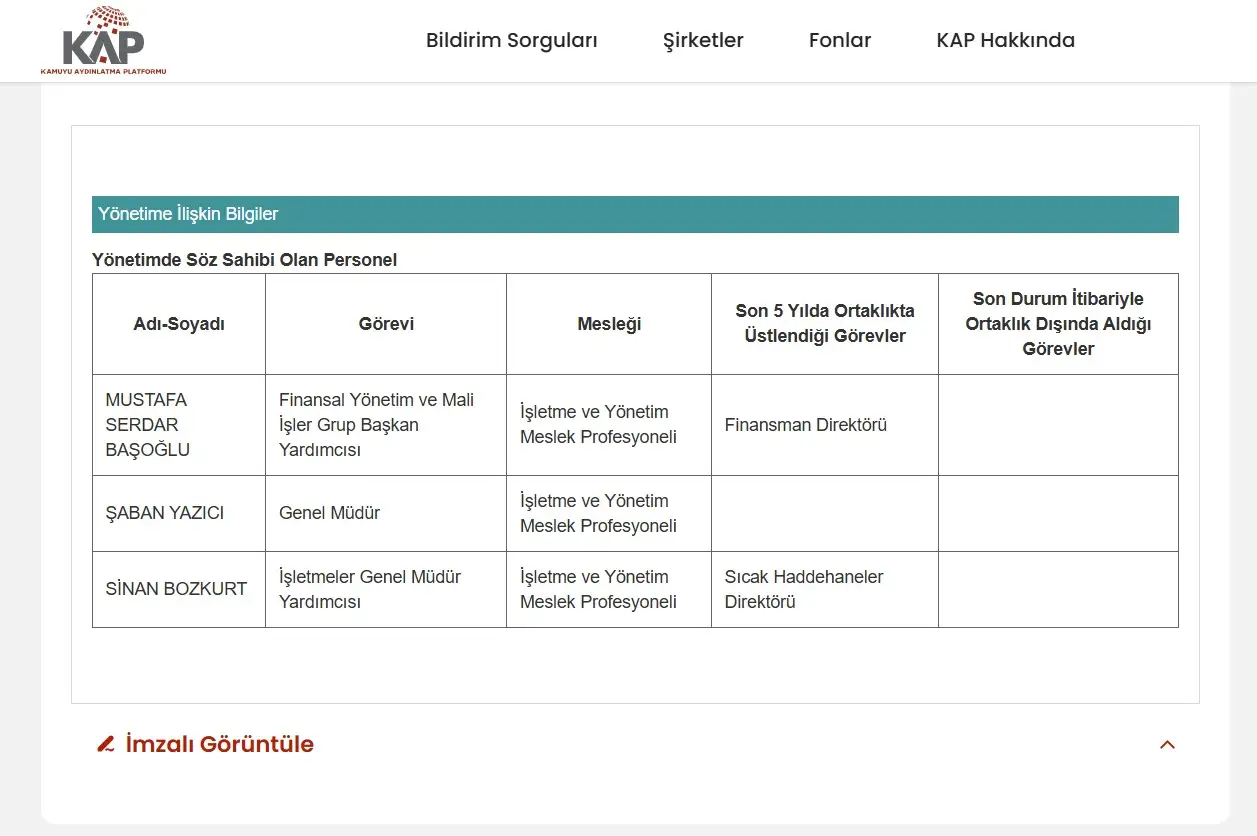Click the Görevi column header
This screenshot has height=836, width=1257.
tap(386, 324)
